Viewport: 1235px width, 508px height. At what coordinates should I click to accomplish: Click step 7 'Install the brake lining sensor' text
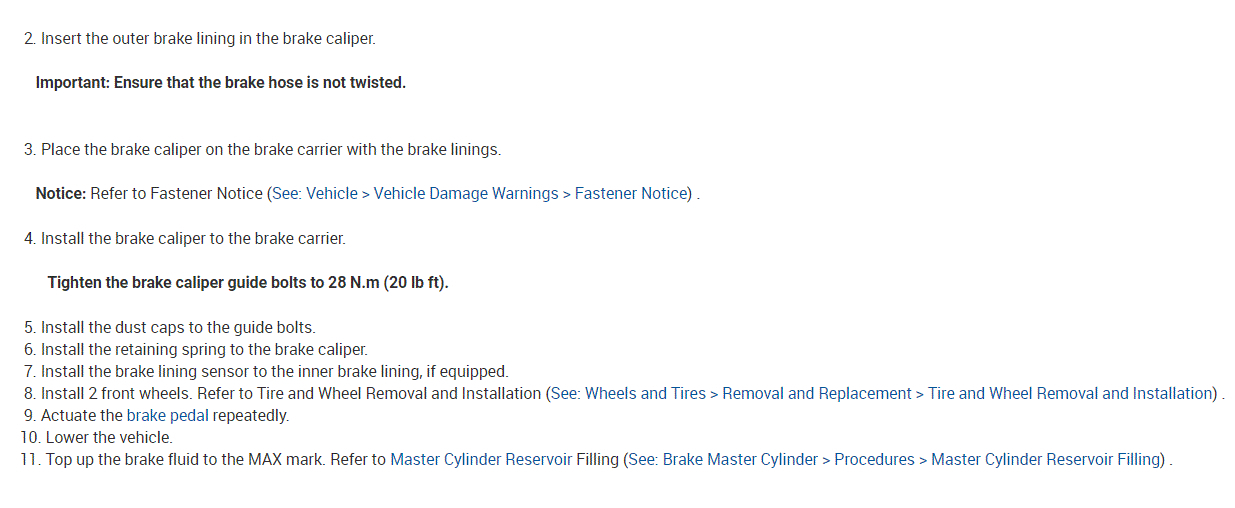tap(274, 371)
